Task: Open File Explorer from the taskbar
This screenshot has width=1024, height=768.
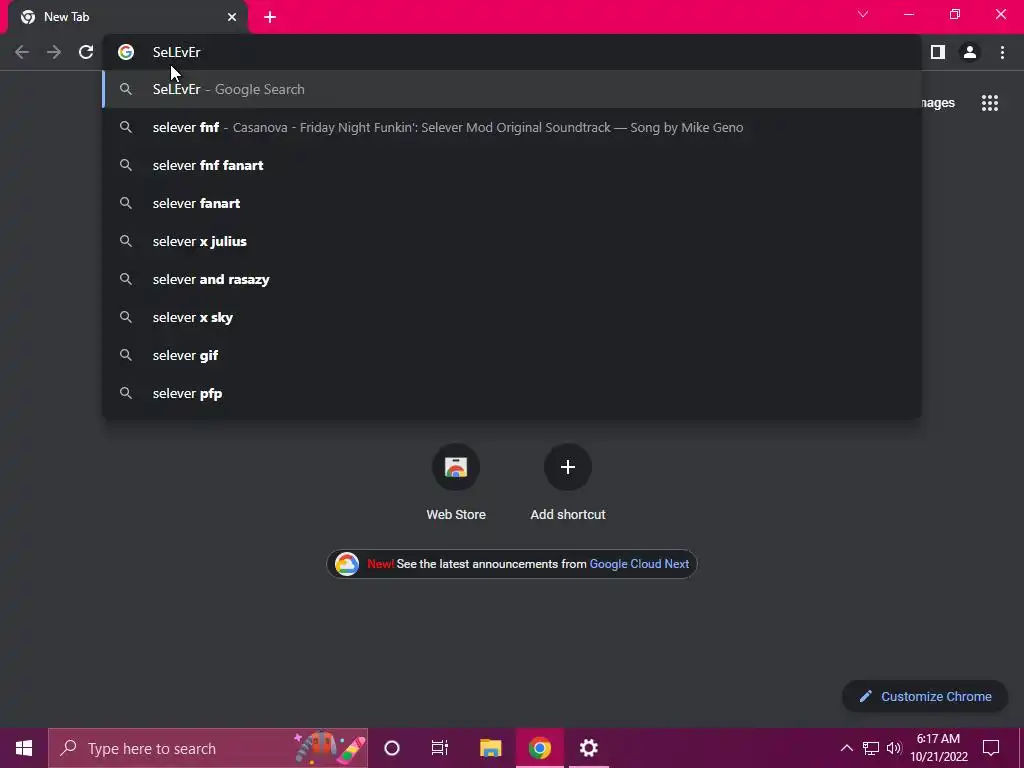Action: pyautogui.click(x=490, y=748)
